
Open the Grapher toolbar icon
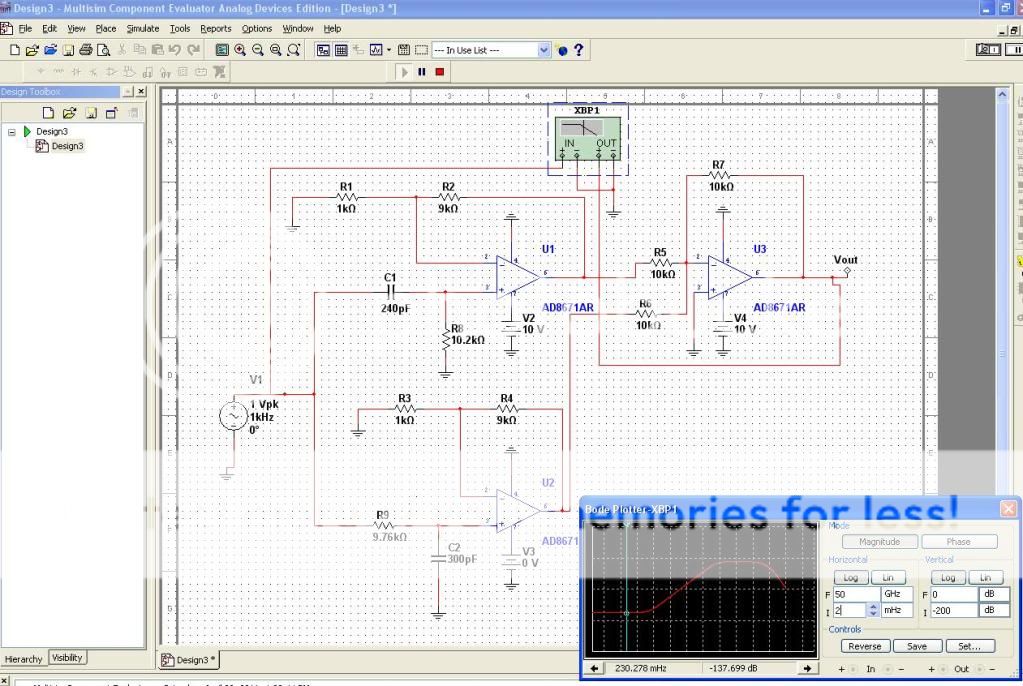(376, 50)
